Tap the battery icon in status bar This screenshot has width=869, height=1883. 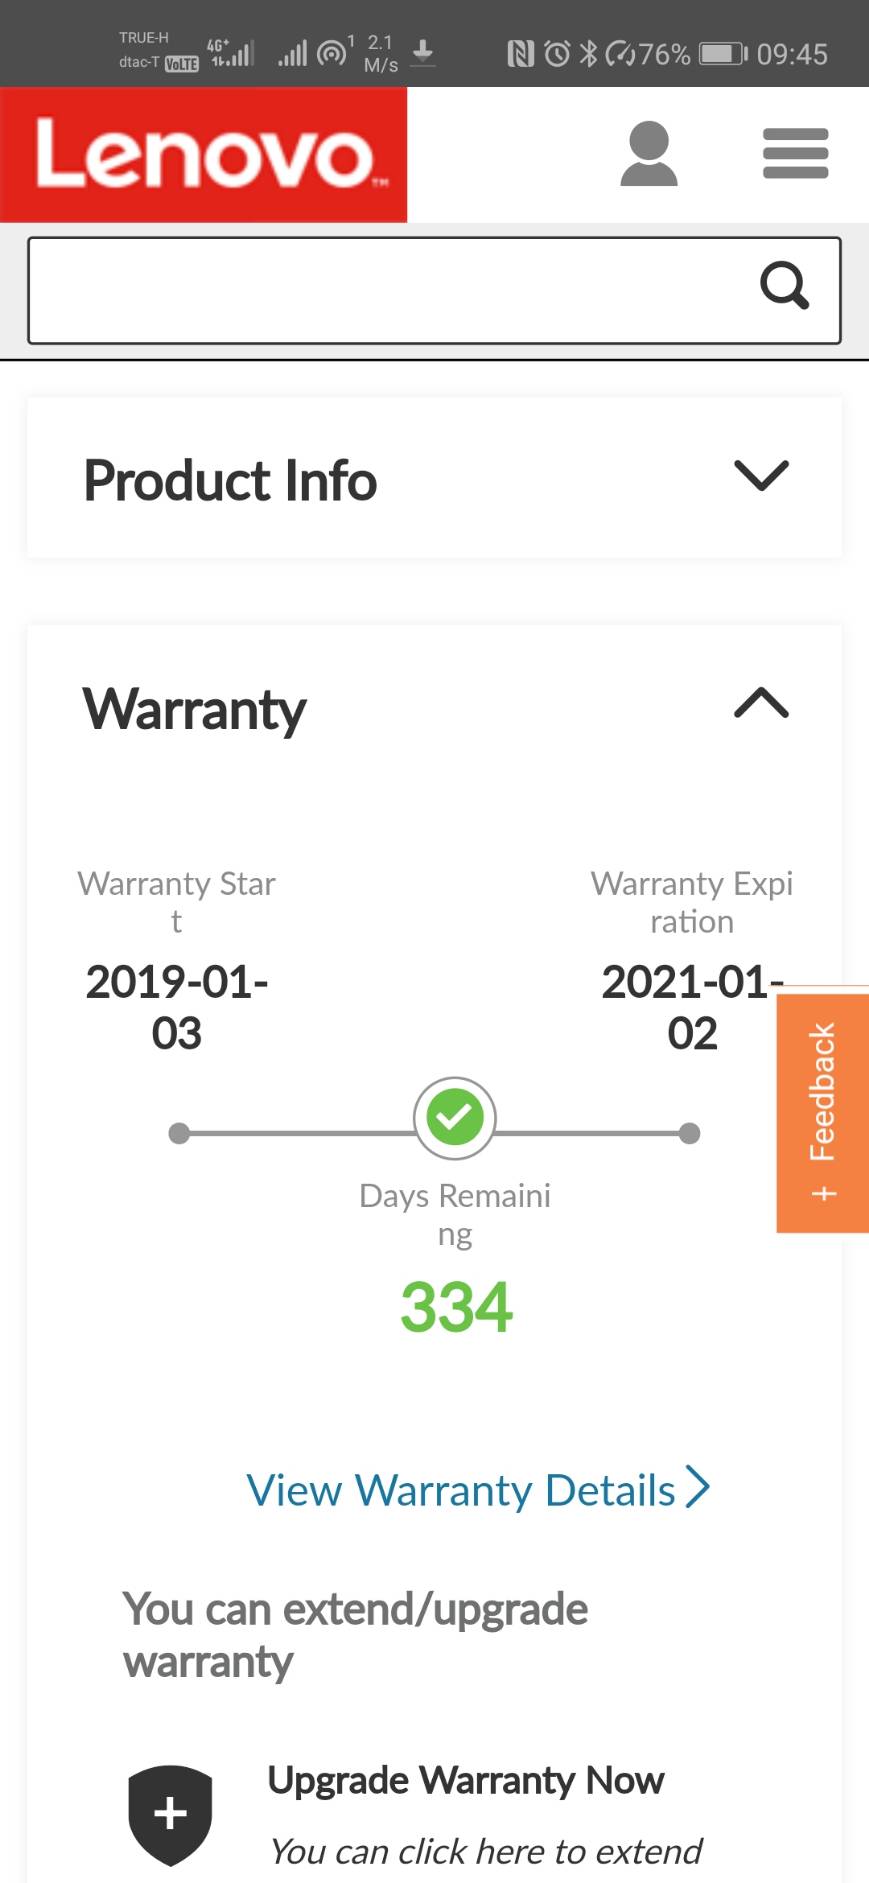click(723, 53)
